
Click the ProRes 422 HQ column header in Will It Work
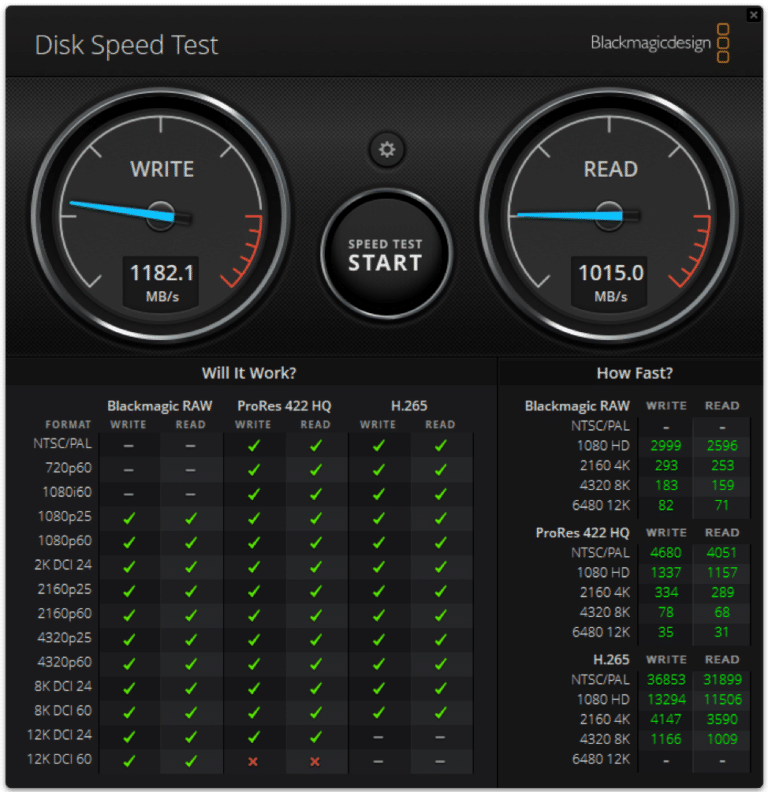coord(284,406)
